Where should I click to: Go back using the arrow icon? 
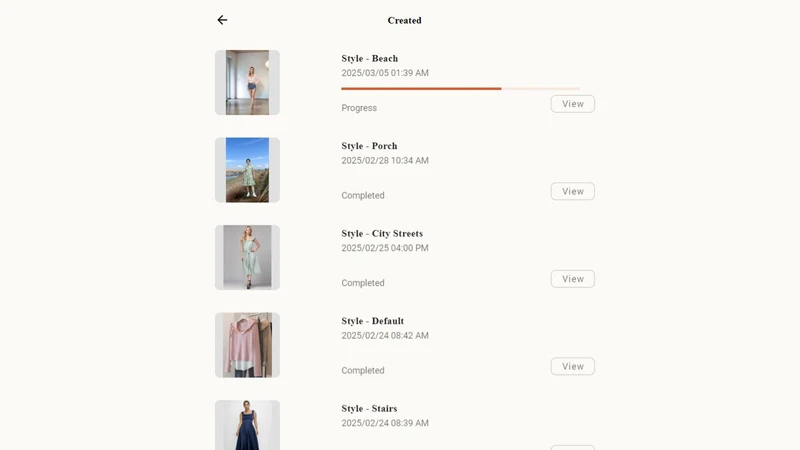point(222,20)
